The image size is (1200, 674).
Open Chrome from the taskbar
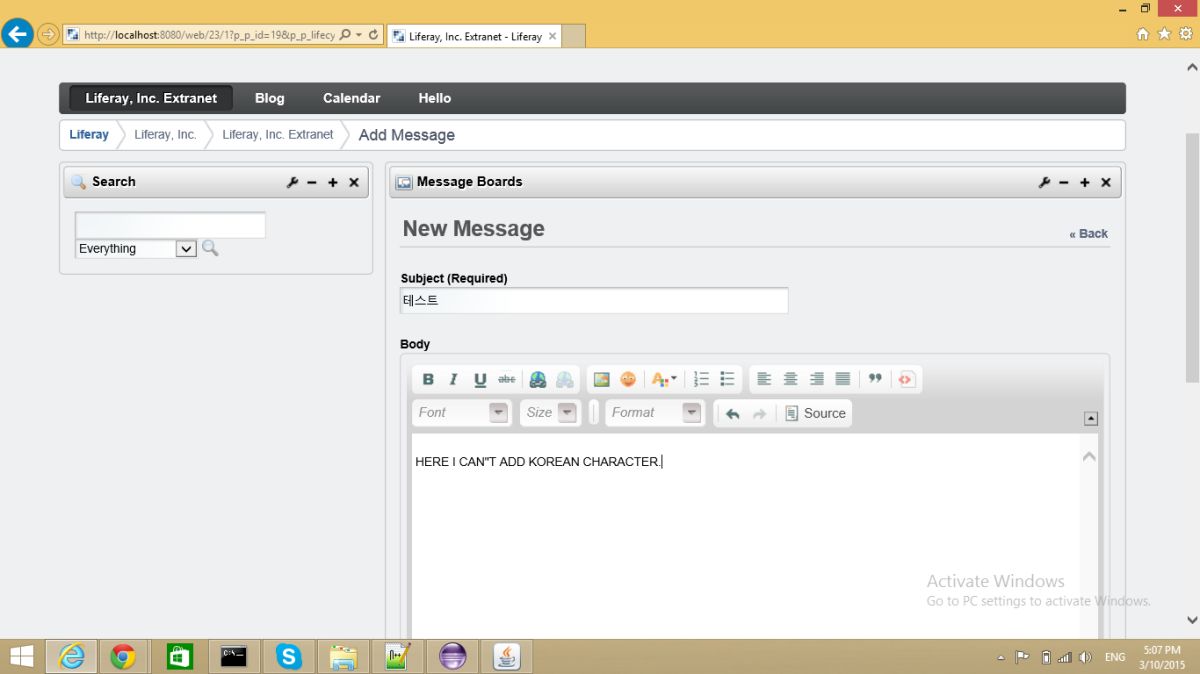124,657
